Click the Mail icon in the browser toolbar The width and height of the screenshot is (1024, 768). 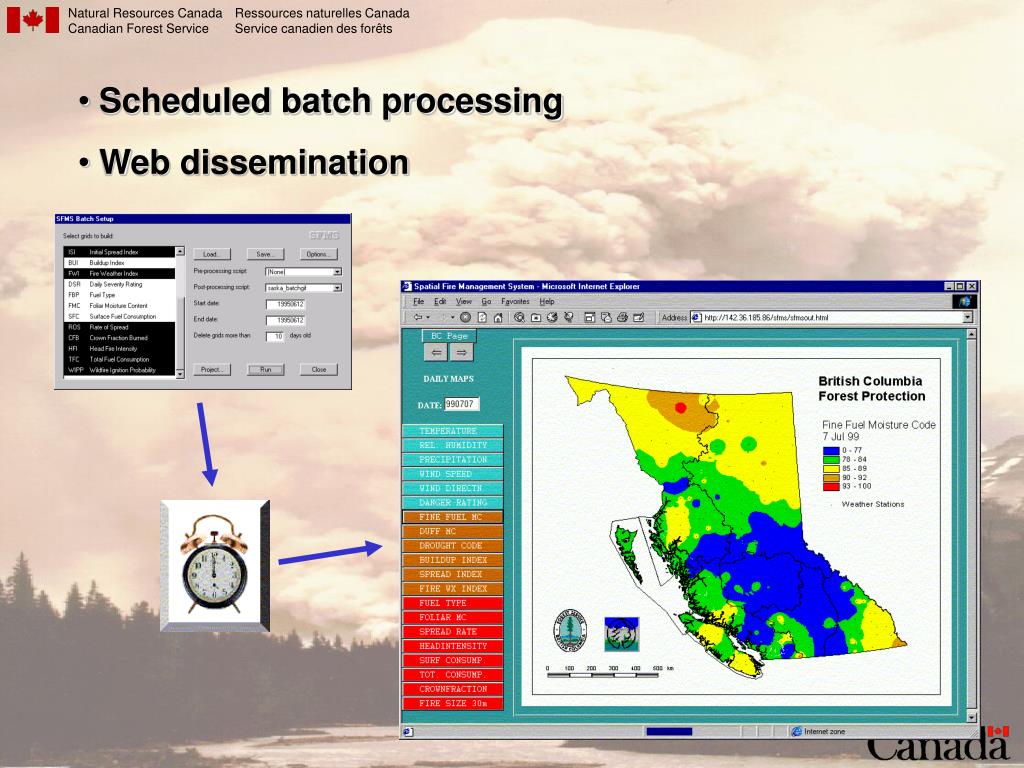tap(606, 317)
